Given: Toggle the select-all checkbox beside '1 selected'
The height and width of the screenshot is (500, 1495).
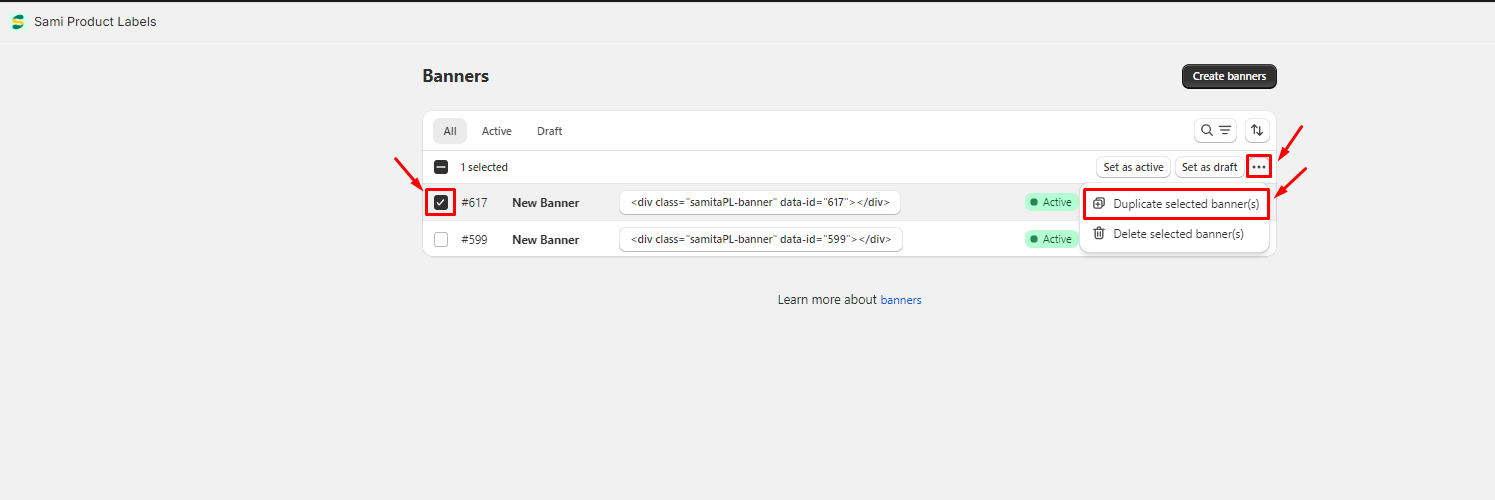Looking at the screenshot, I should 441,167.
